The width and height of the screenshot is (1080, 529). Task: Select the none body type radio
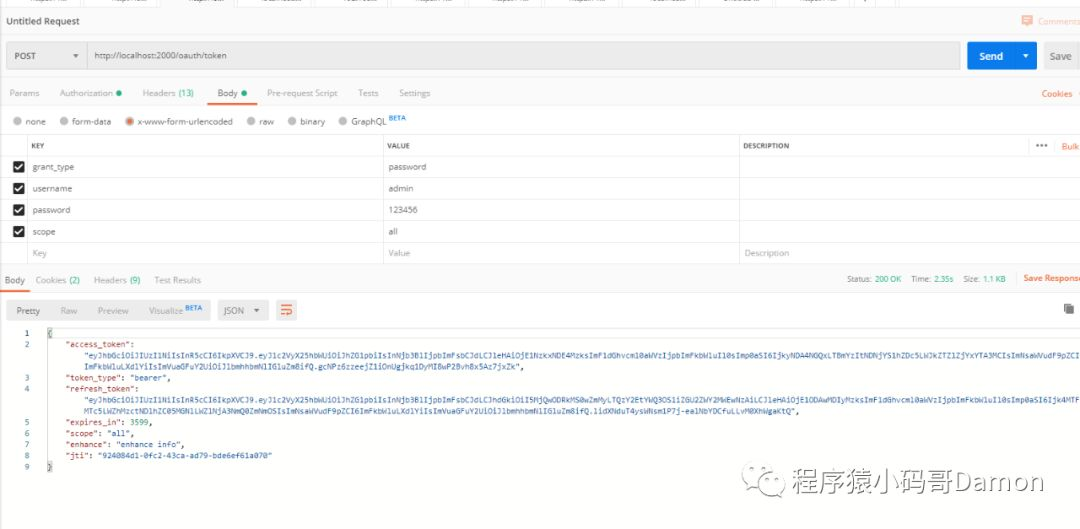pos(18,121)
